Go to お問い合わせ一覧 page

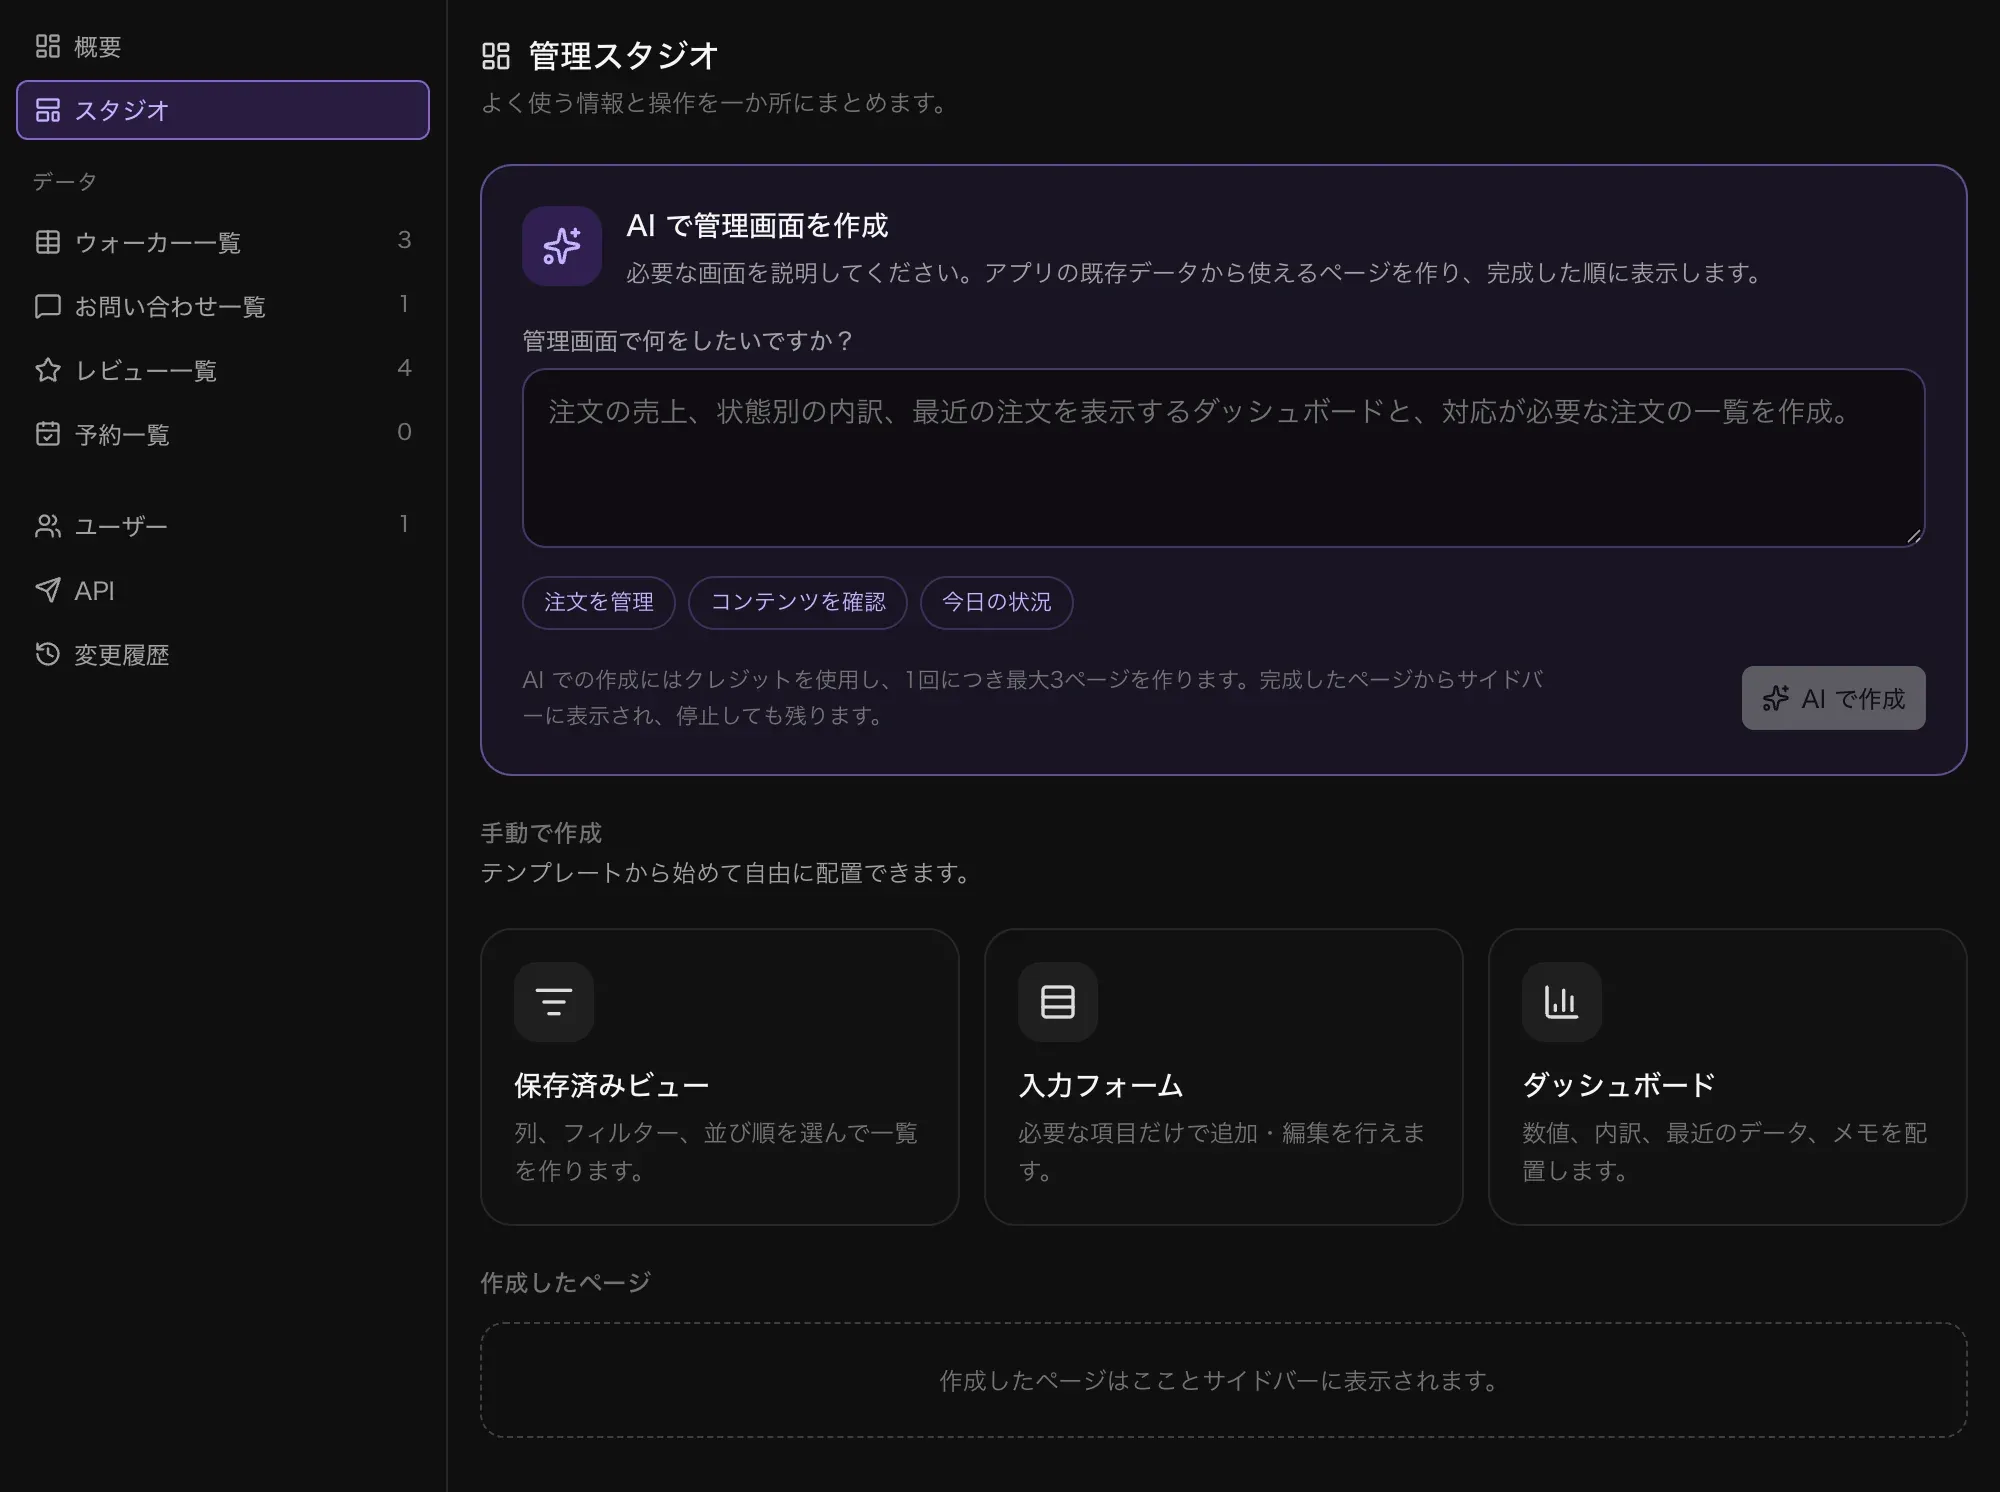(x=223, y=306)
